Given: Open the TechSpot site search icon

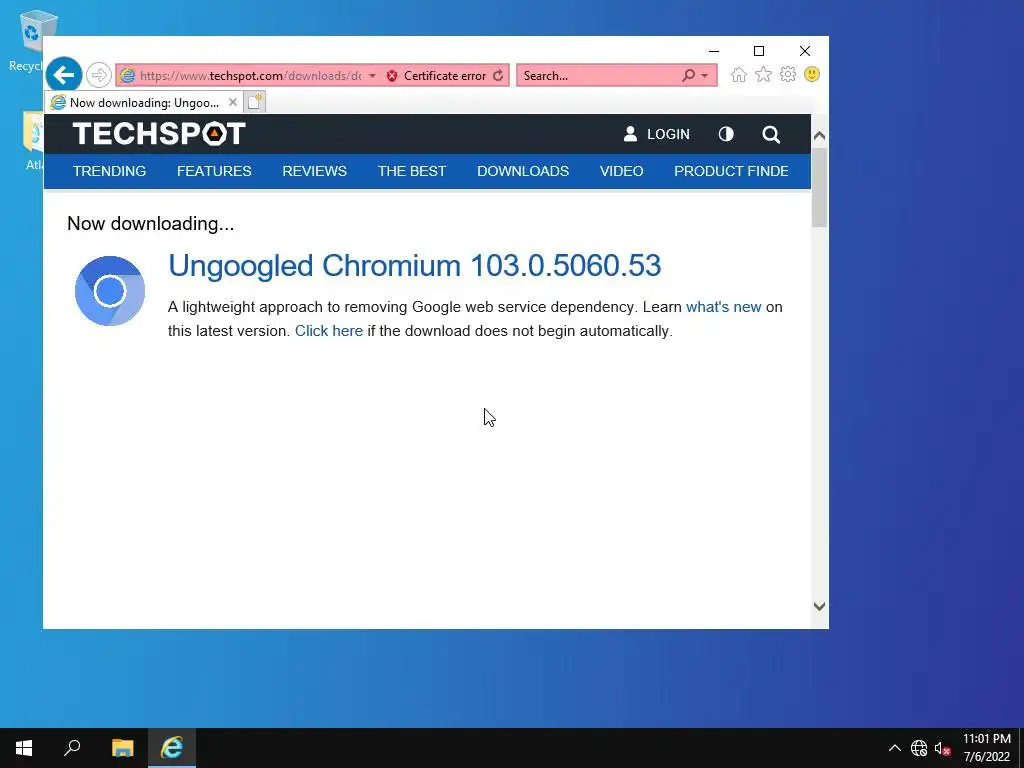Looking at the screenshot, I should click(771, 135).
